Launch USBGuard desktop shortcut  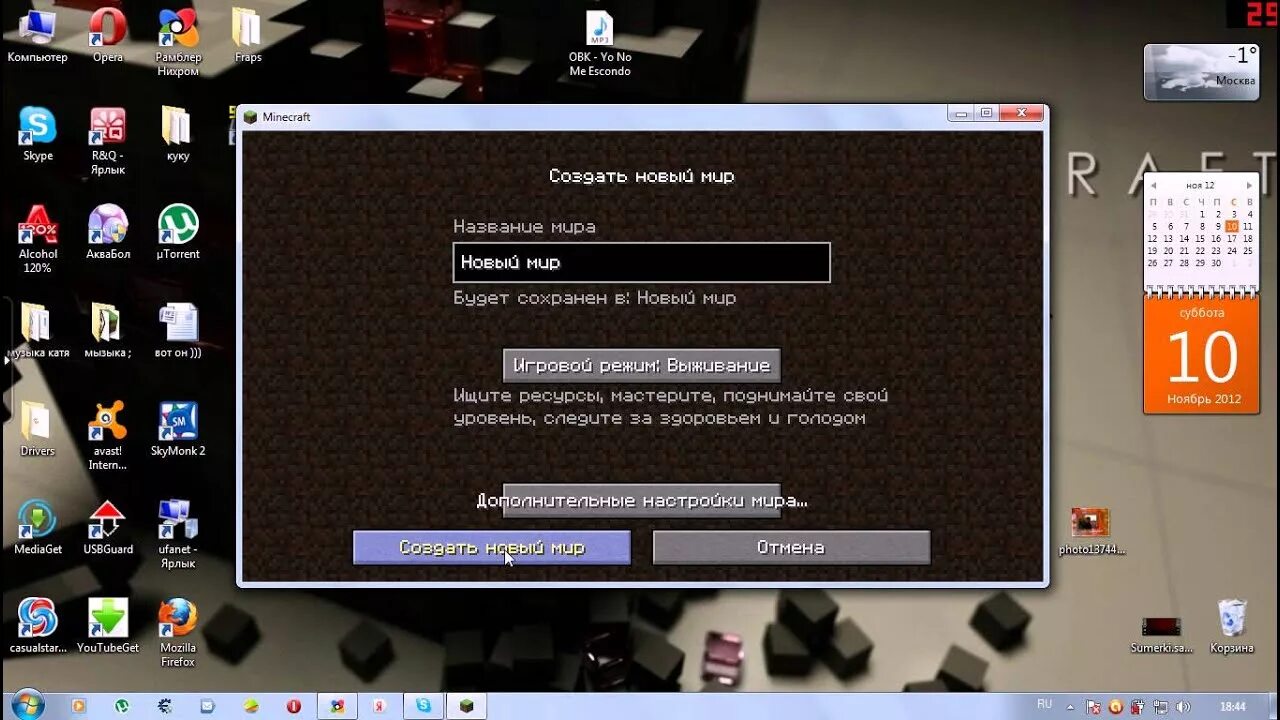coord(108,526)
